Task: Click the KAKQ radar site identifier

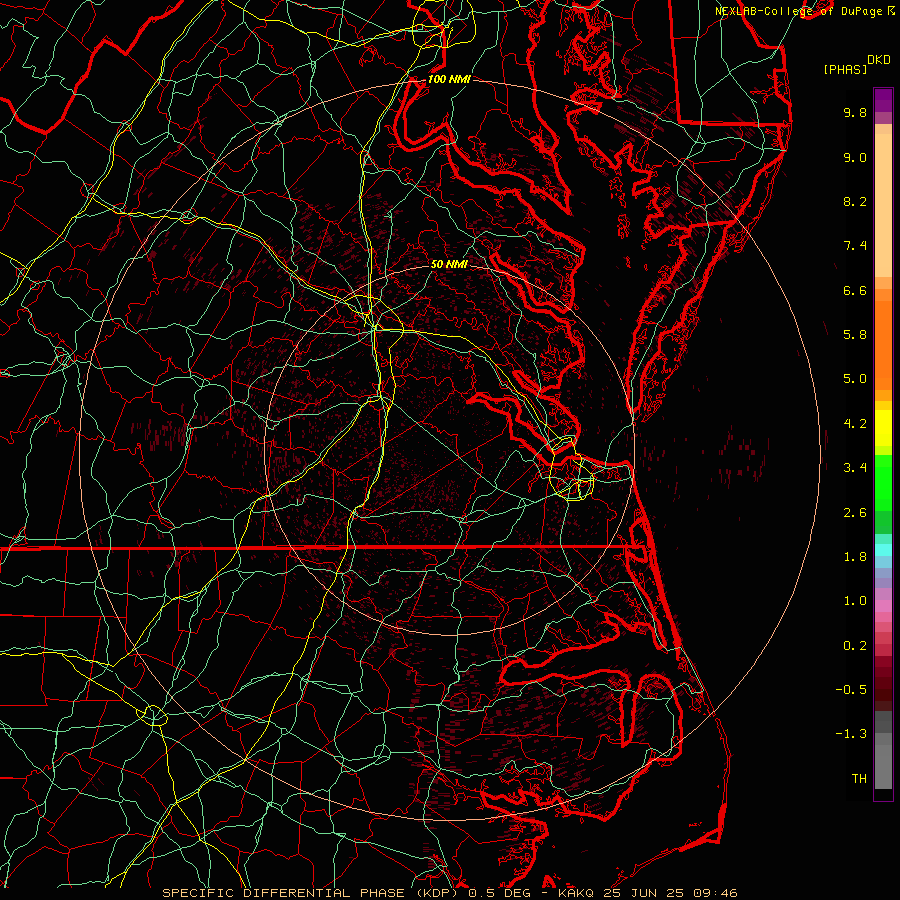Action: (576, 893)
